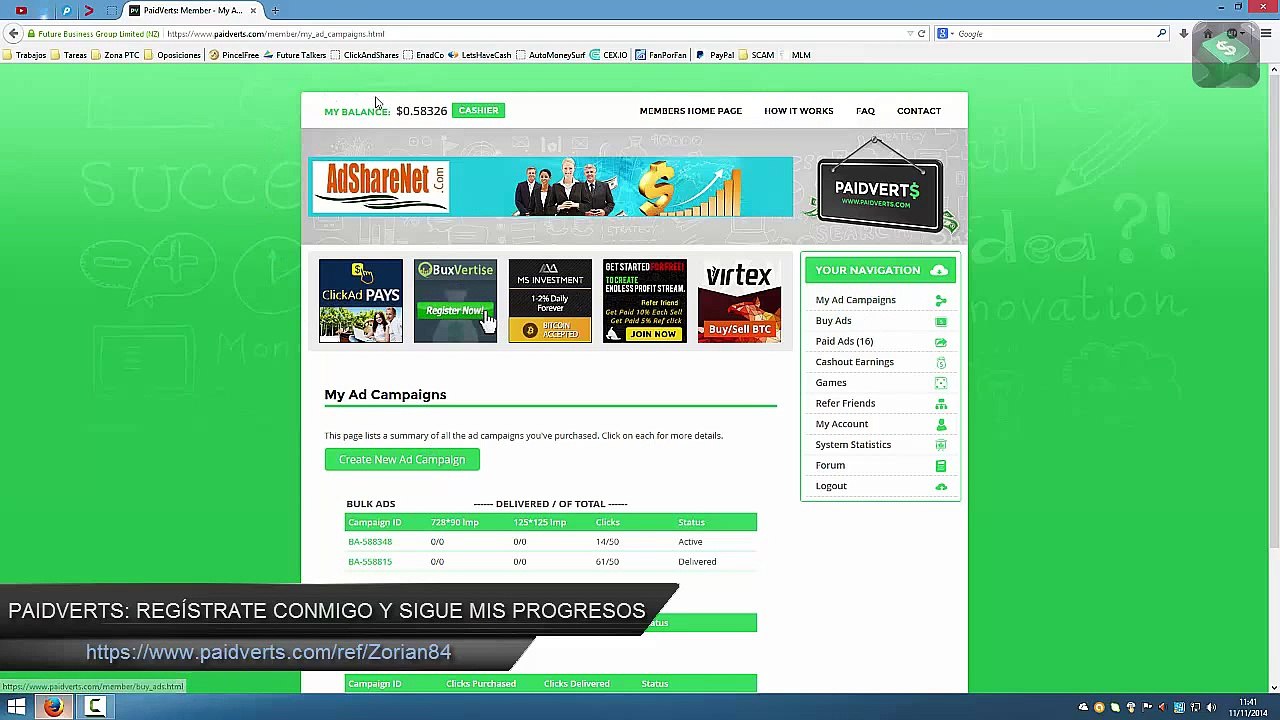Open the CEX.IO bookmark

(609, 55)
